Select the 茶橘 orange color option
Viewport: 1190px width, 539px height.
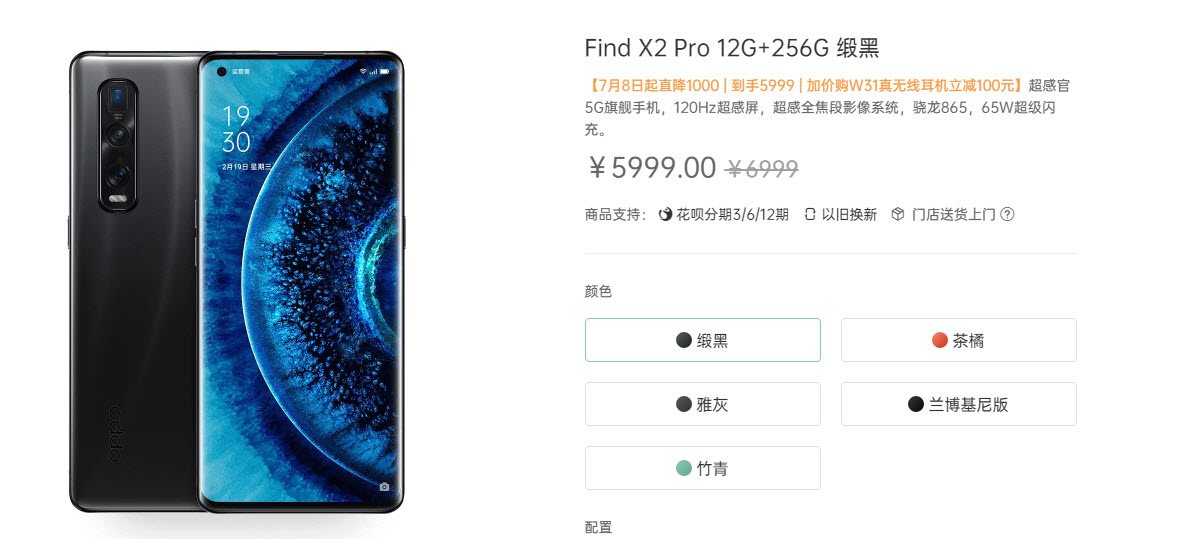[959, 340]
